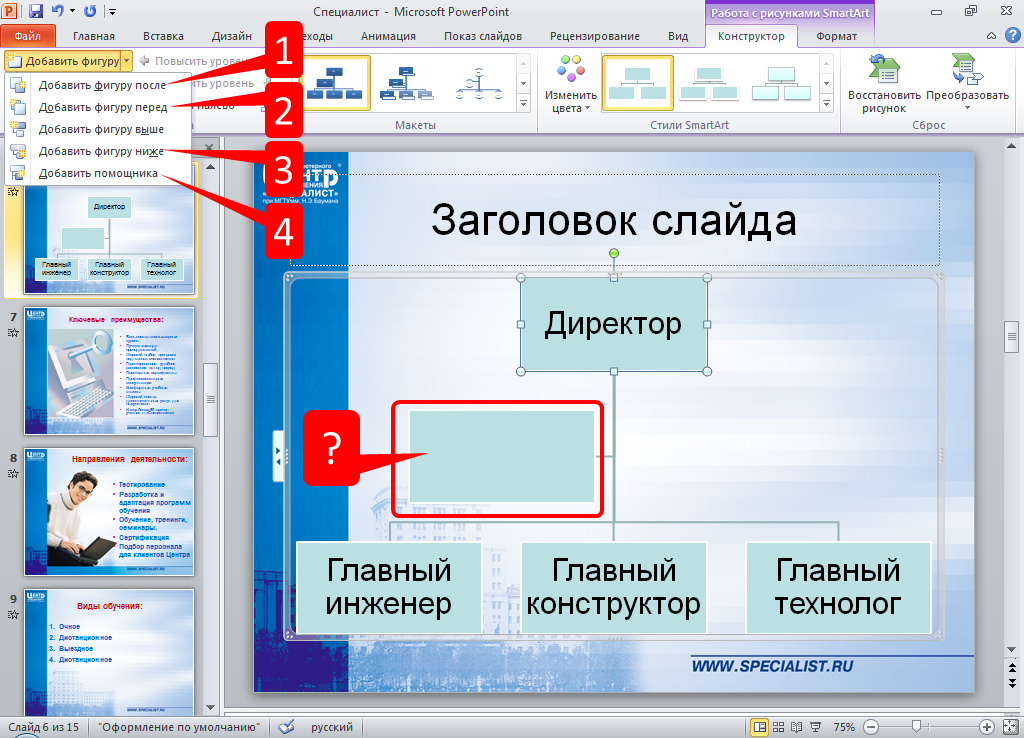The height and width of the screenshot is (738, 1024).
Task: Switch to Reading view icon in status bar
Action: tap(799, 727)
